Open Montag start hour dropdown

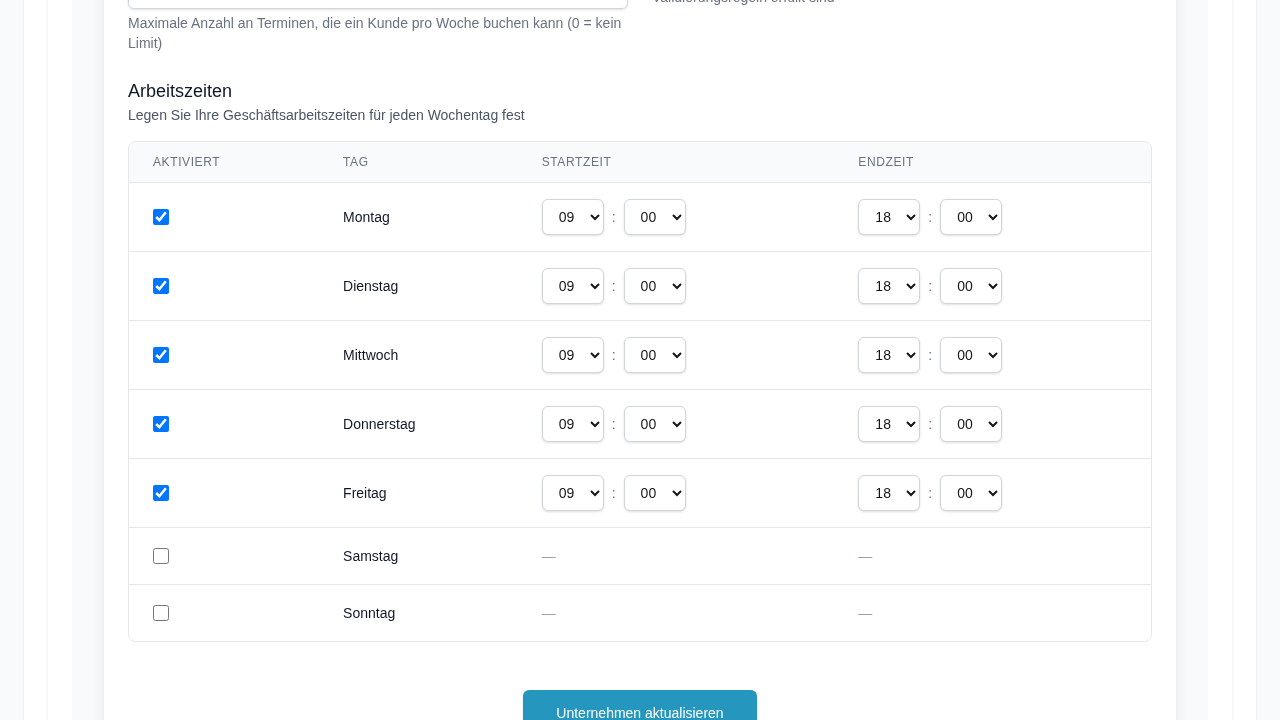tap(572, 217)
